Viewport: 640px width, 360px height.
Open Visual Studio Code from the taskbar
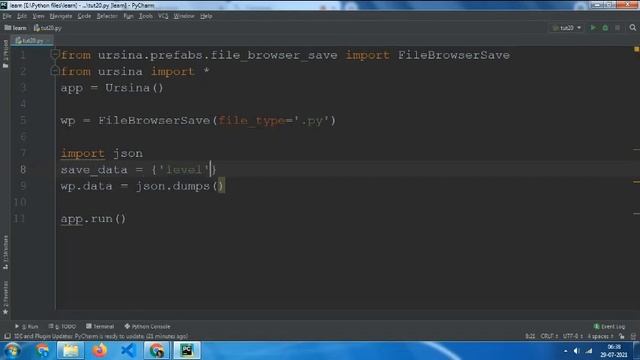click(128, 351)
